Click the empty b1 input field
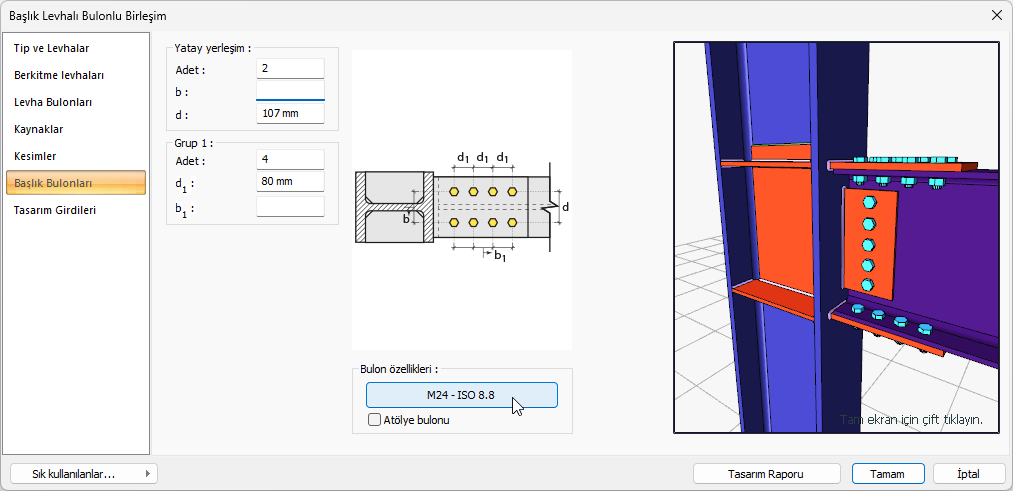Viewport: 1013px width, 491px height. [x=290, y=207]
